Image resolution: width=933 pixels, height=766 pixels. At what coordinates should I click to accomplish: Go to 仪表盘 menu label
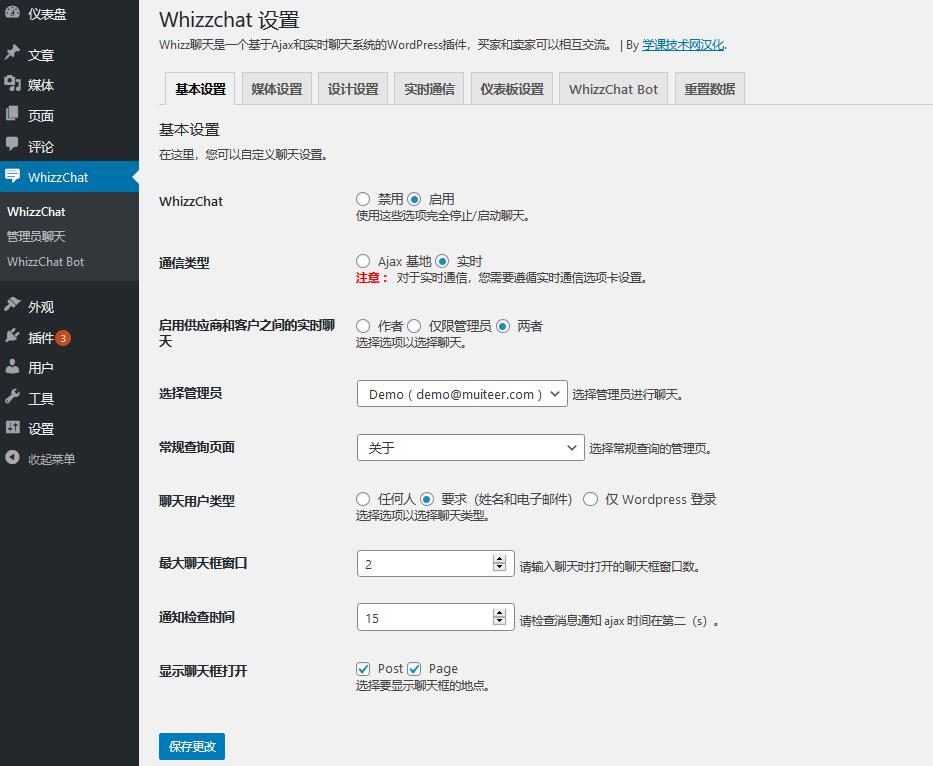[47, 14]
